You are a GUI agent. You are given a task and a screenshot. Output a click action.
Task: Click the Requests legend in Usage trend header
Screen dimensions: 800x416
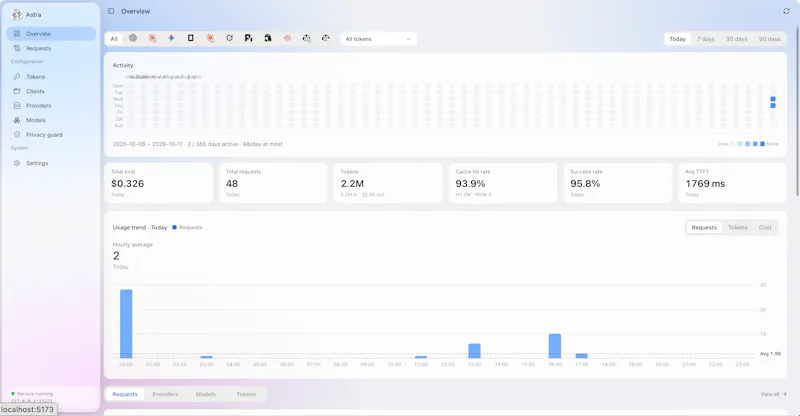pos(187,227)
